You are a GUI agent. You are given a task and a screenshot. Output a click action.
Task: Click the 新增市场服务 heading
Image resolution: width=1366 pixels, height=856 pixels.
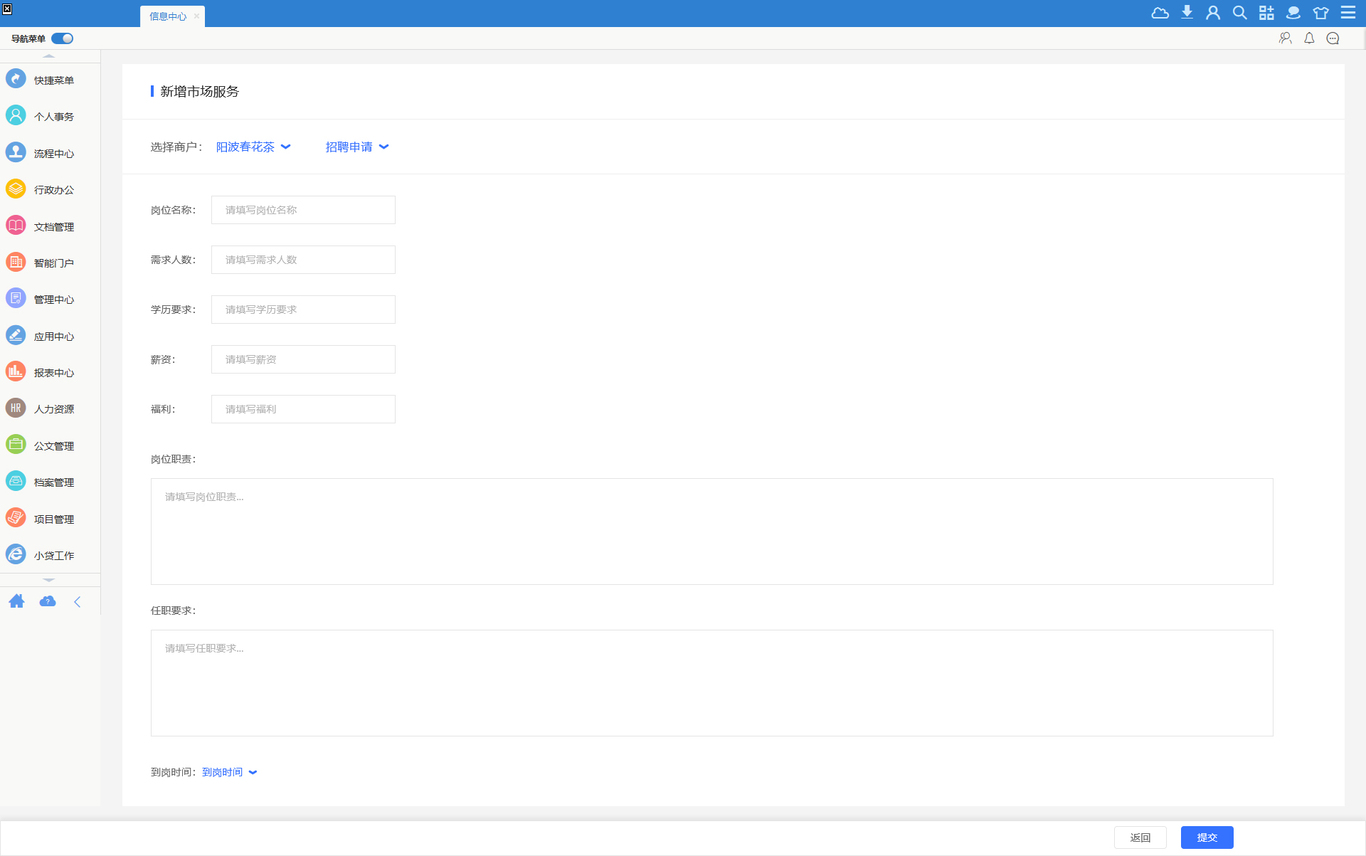(x=200, y=91)
